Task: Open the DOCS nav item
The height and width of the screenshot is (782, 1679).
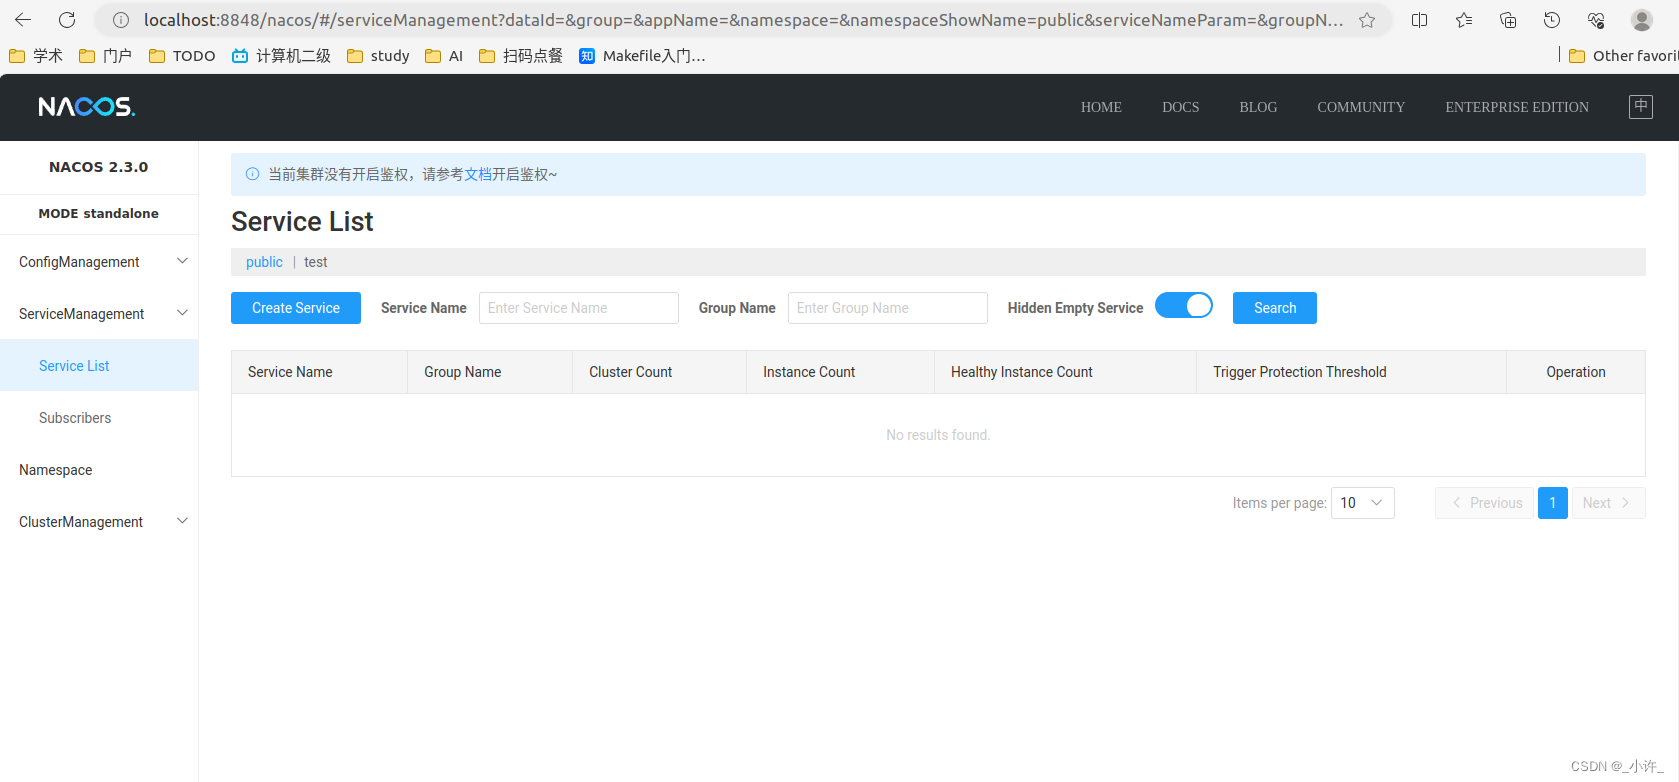Action: point(1180,107)
